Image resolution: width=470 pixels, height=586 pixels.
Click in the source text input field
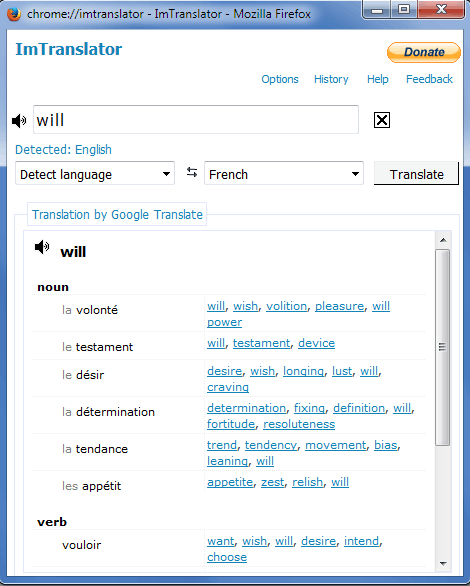click(x=196, y=120)
